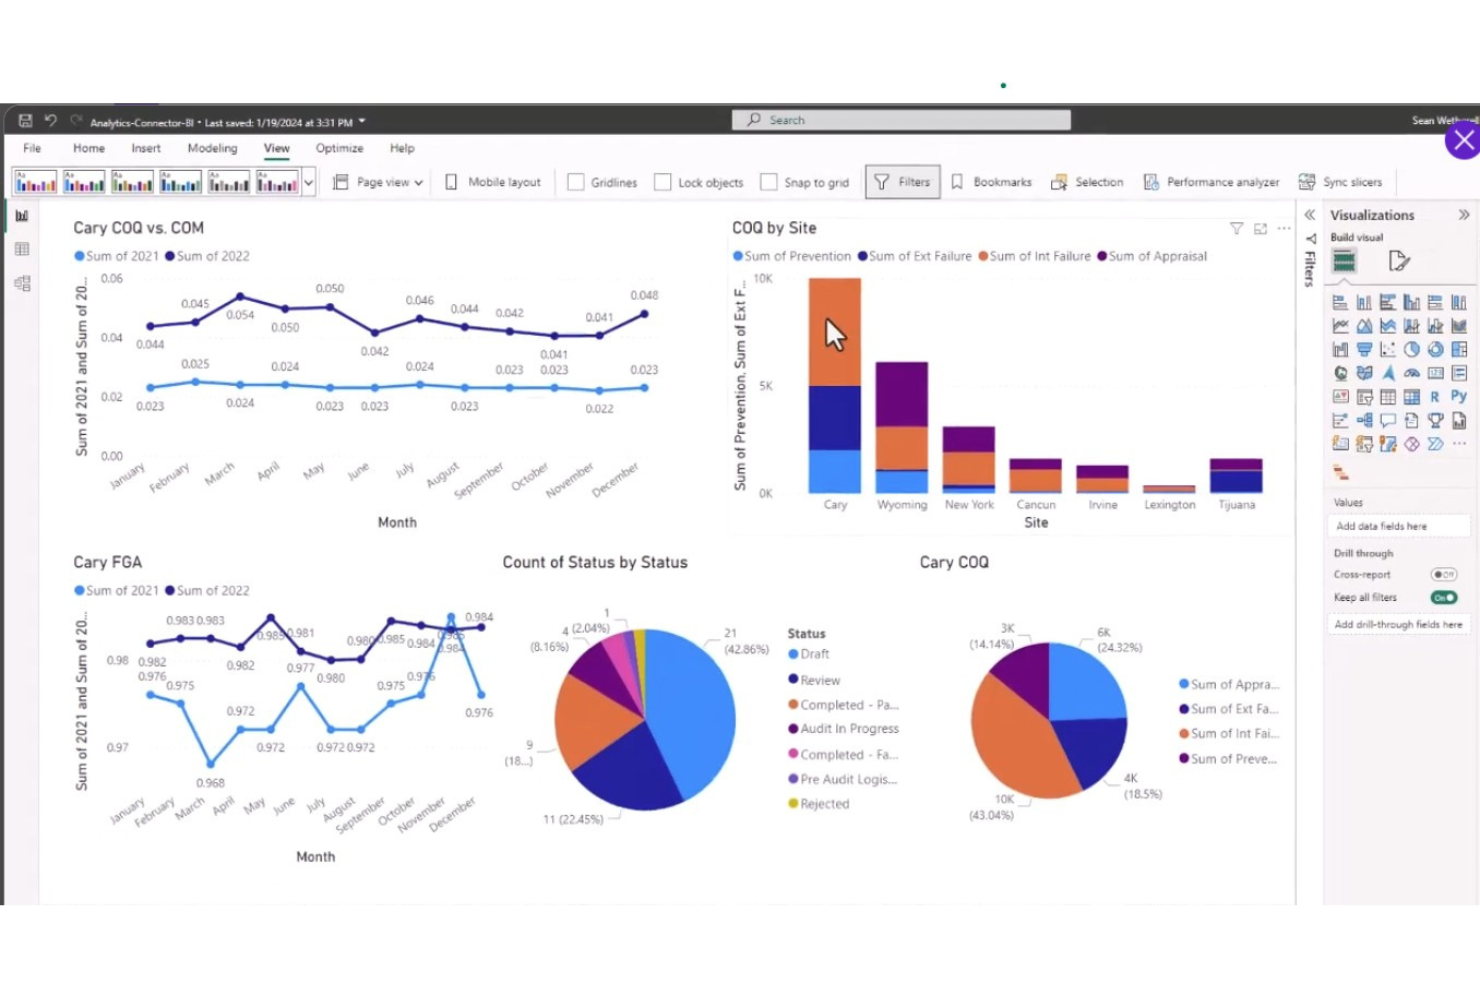Select the Scatter chart visual
Image resolution: width=1480 pixels, height=987 pixels.
1388,349
